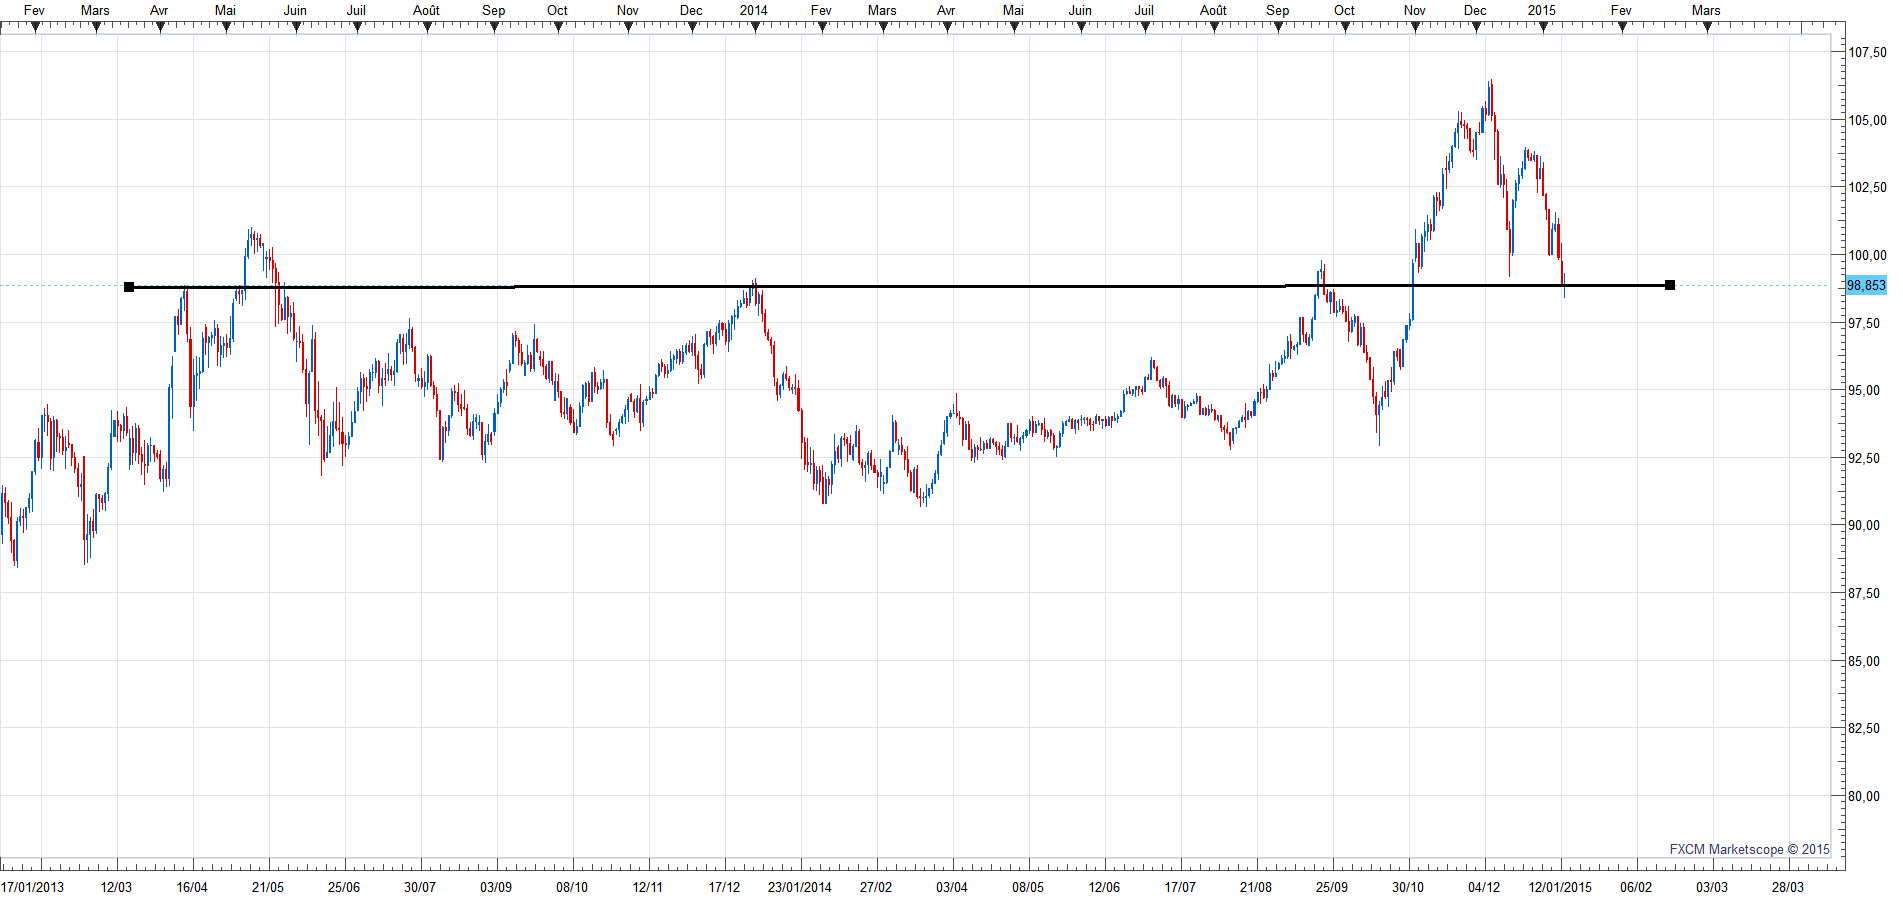Click the 2014 year label on the top timeline
Image resolution: width=1903 pixels, height=900 pixels.
point(754,10)
